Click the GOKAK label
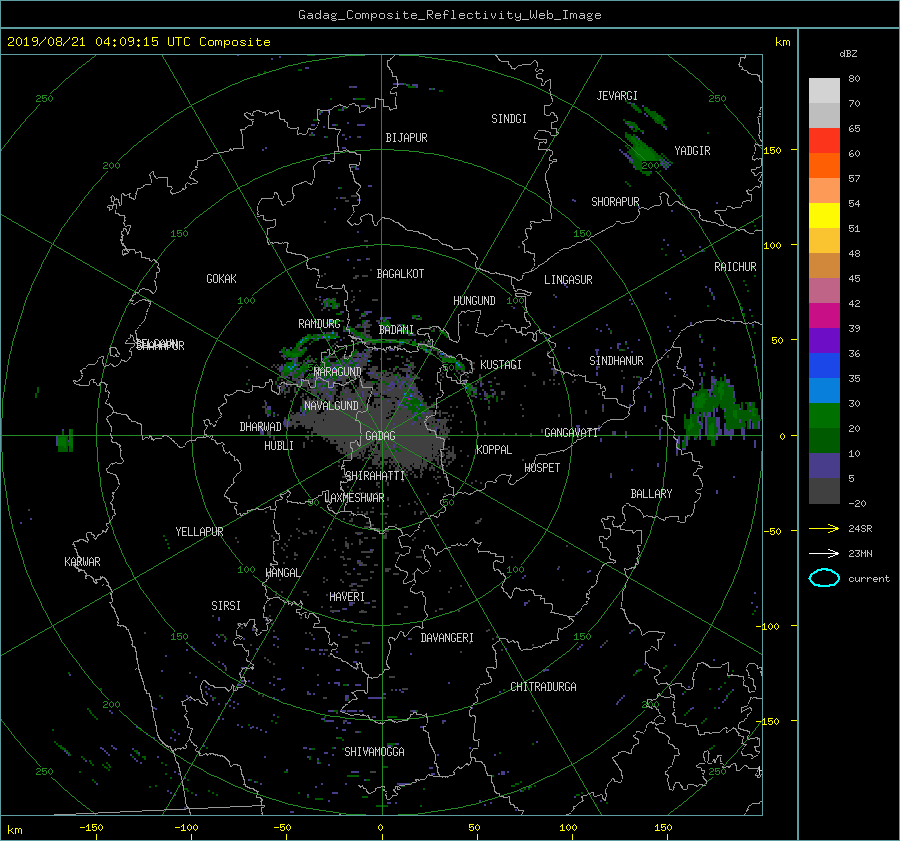The height and width of the screenshot is (841, 900). point(222,279)
